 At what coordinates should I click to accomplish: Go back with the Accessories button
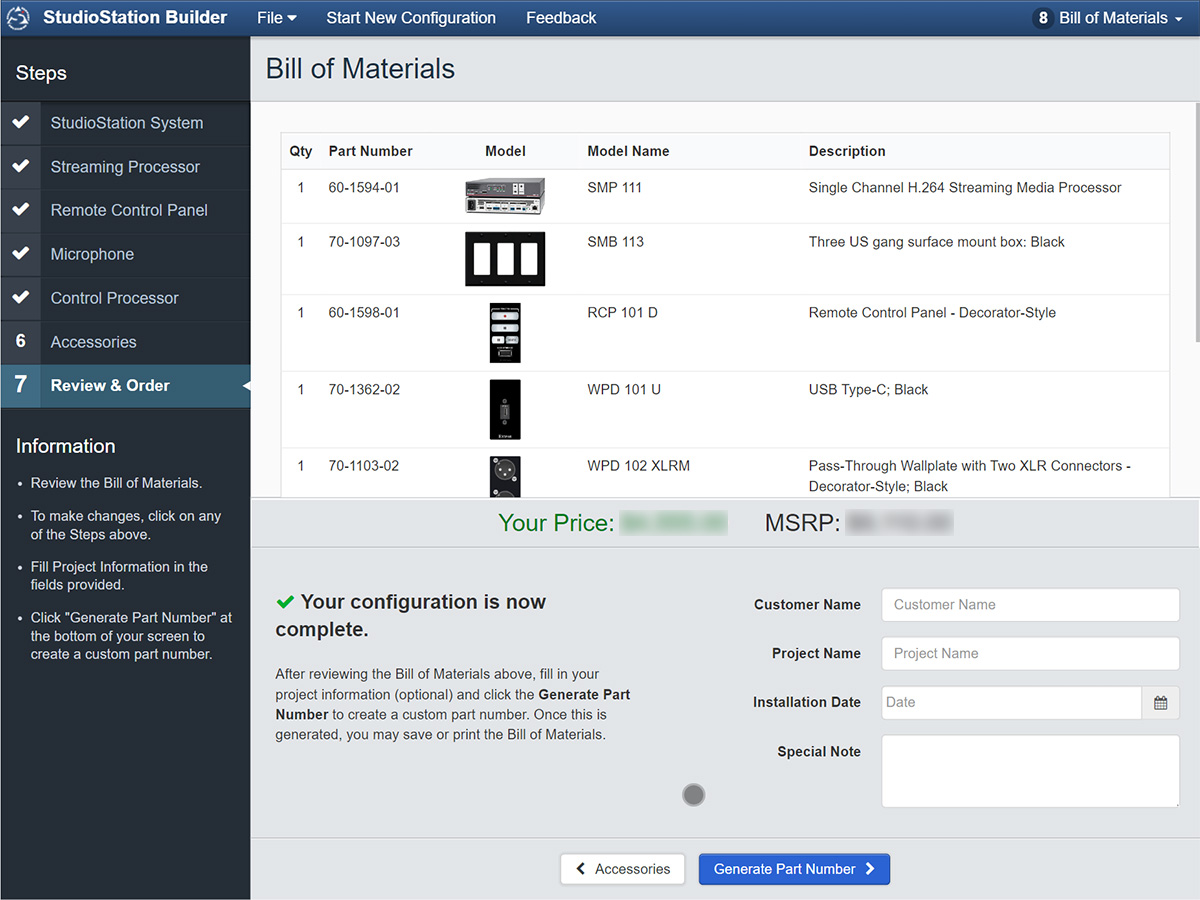(622, 869)
